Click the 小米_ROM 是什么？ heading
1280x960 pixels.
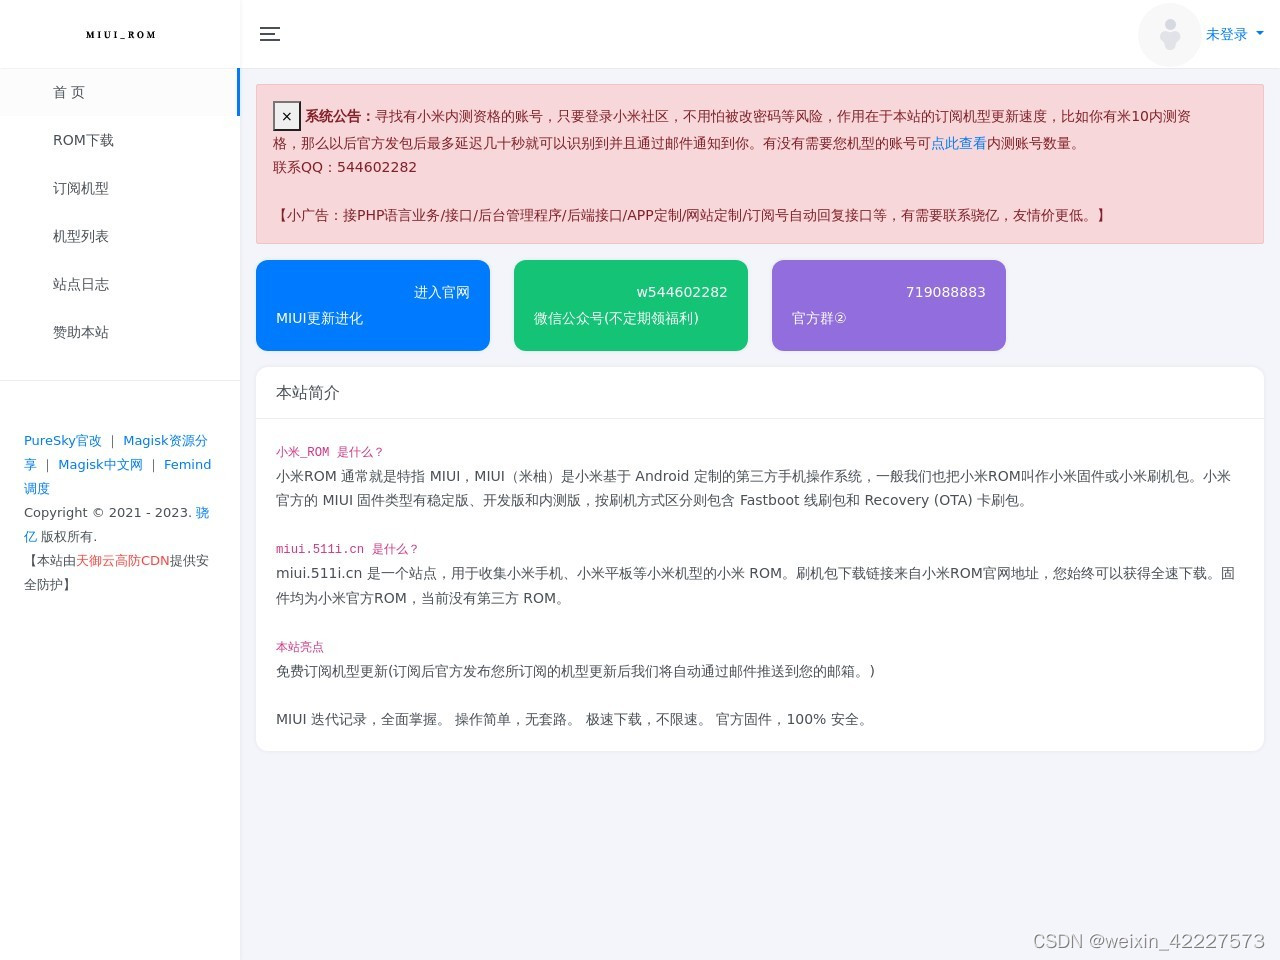pos(330,452)
